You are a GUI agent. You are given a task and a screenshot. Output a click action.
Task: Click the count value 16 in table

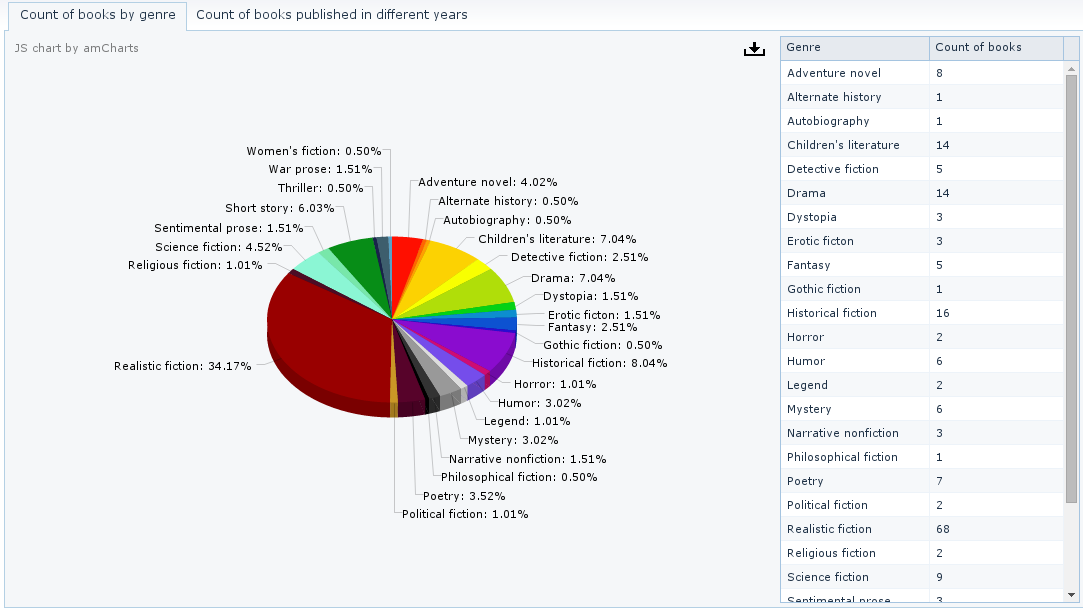[x=943, y=313]
